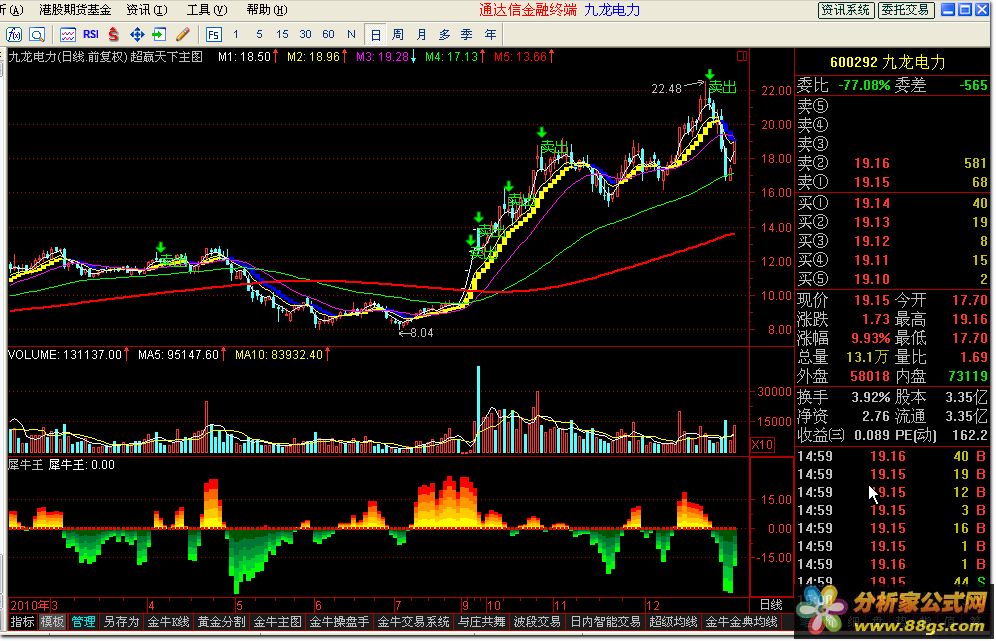Select daily (日) K-line period
The image size is (996, 641).
tap(375, 34)
